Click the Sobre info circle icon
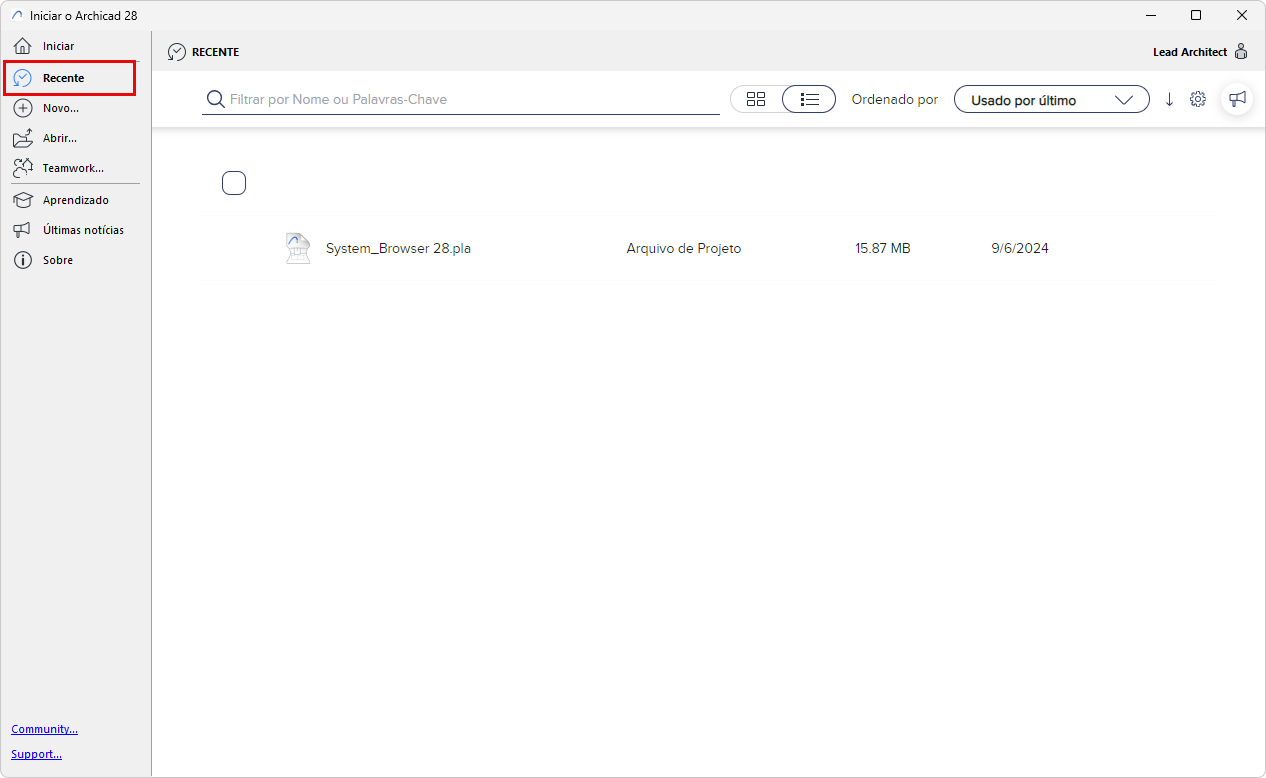Image resolution: width=1266 pixels, height=778 pixels. [x=22, y=260]
